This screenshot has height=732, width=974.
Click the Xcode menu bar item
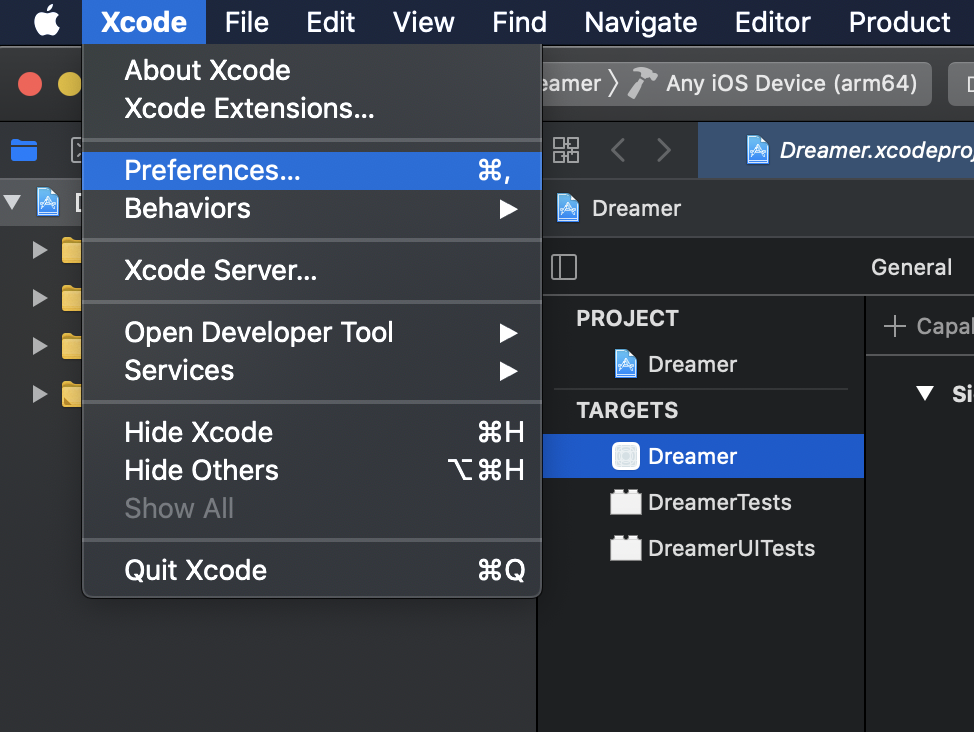click(x=143, y=22)
